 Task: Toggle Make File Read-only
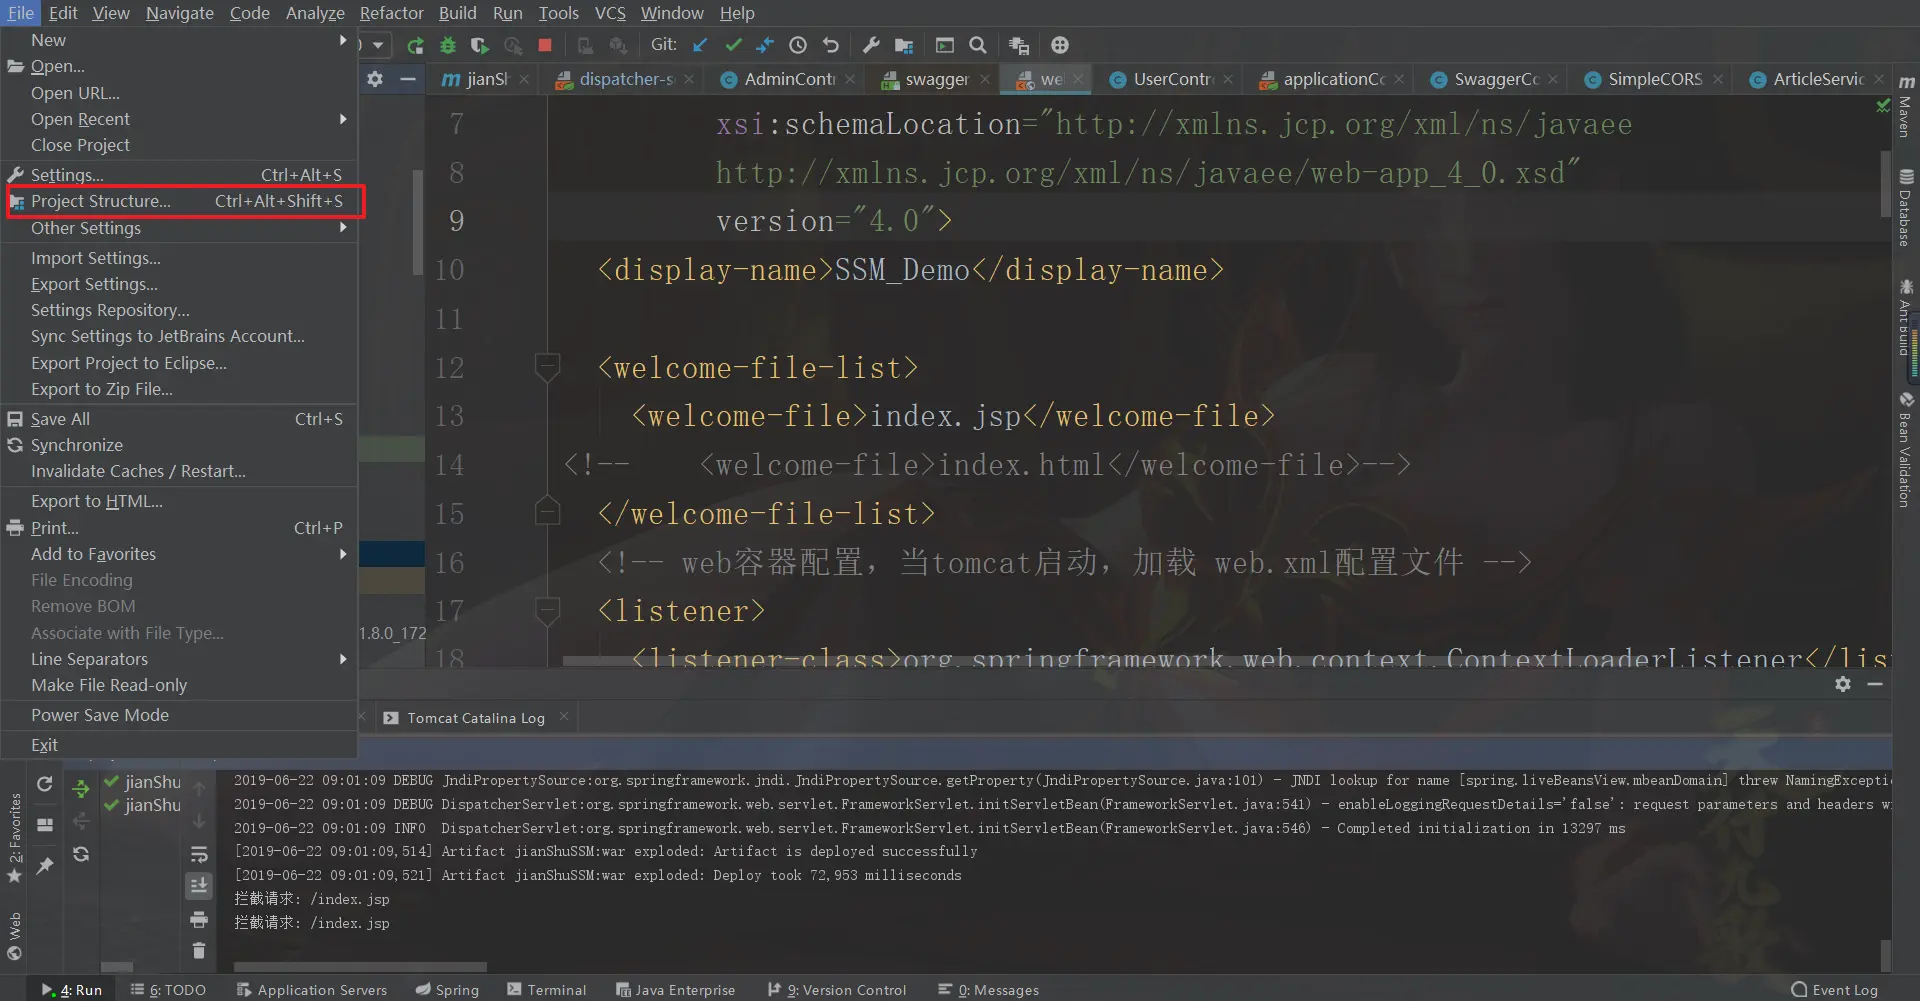[x=179, y=685]
